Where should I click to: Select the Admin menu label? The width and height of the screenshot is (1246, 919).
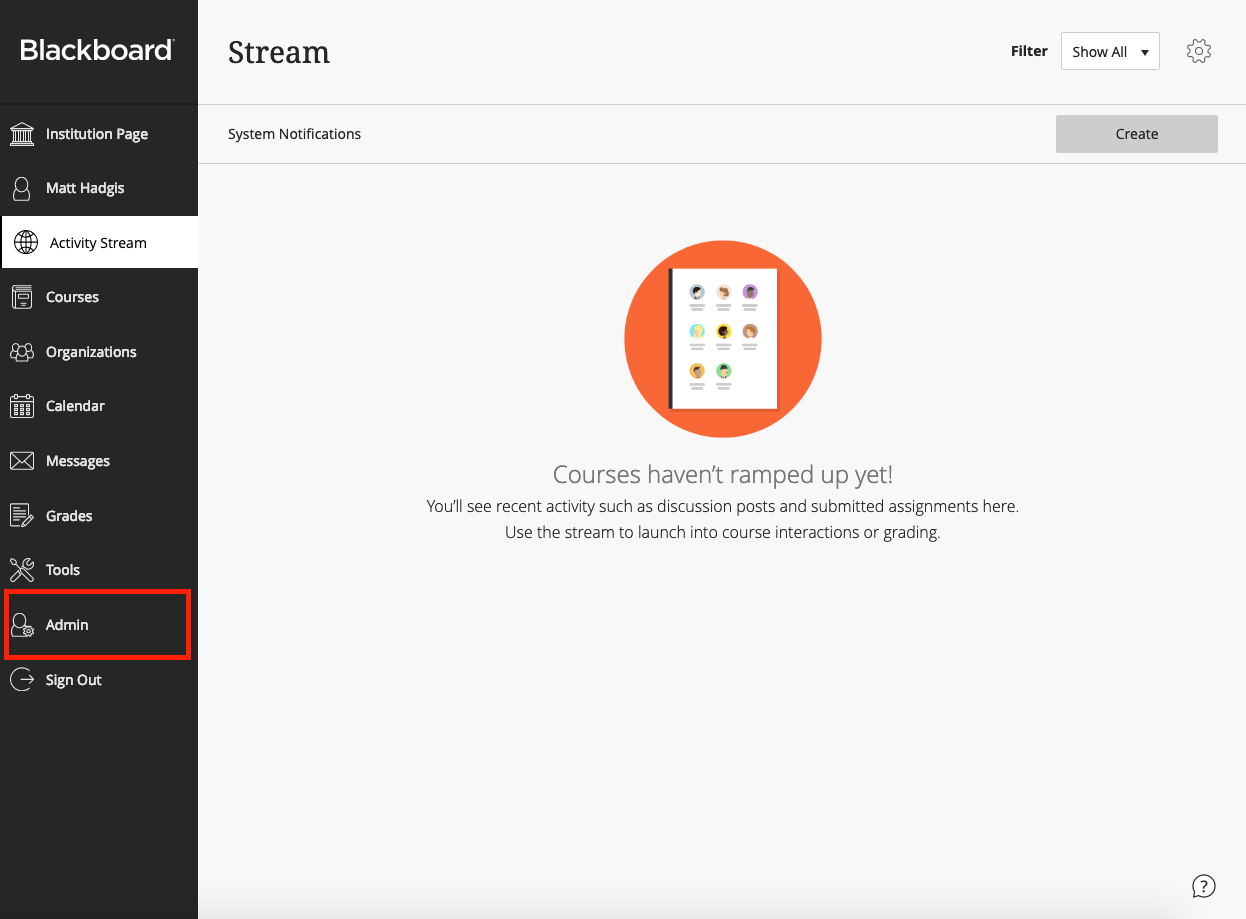pyautogui.click(x=67, y=625)
